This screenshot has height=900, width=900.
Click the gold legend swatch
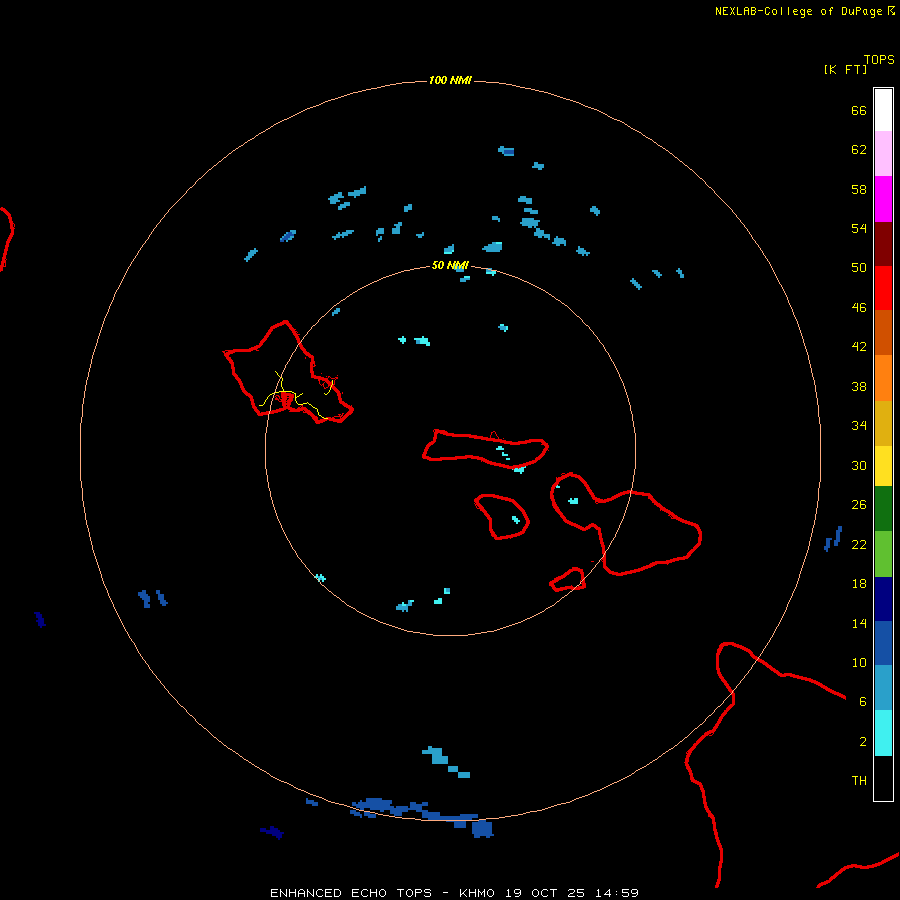883,422
